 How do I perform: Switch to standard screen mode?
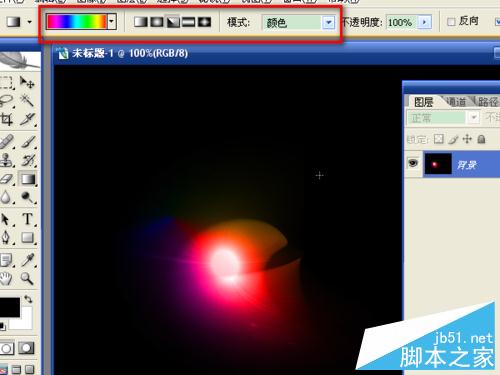(x=3, y=370)
